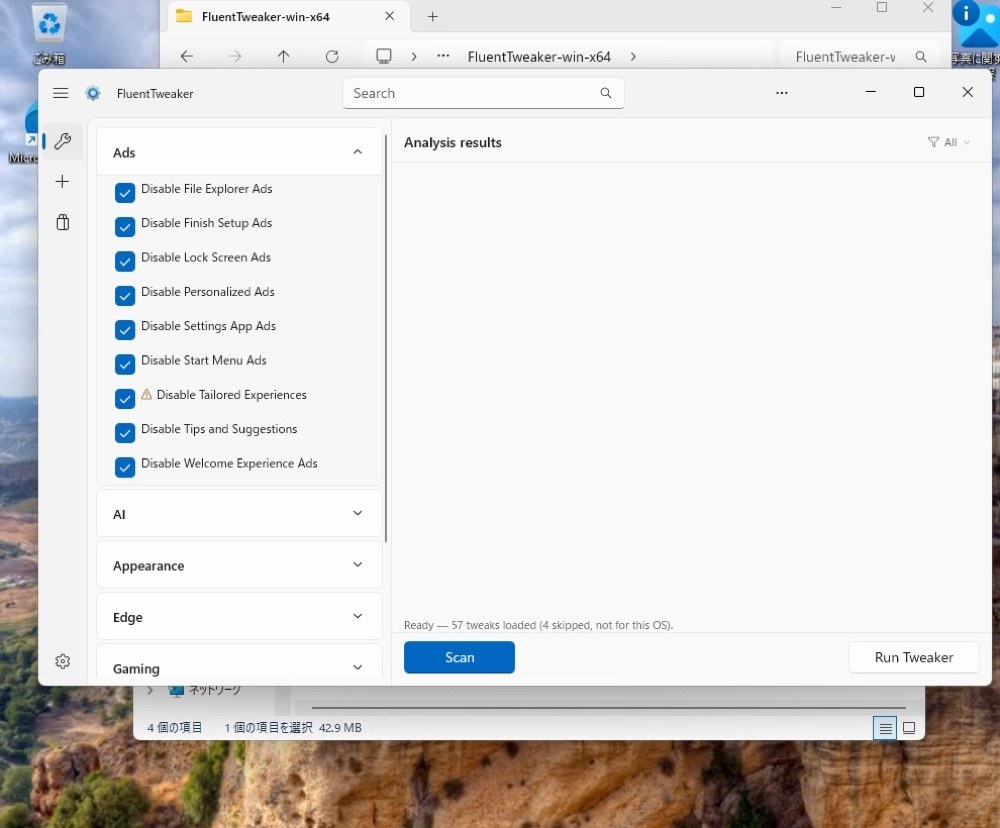This screenshot has height=828, width=1000.
Task: Click the FluentTweaker app logo icon
Action: pos(93,93)
